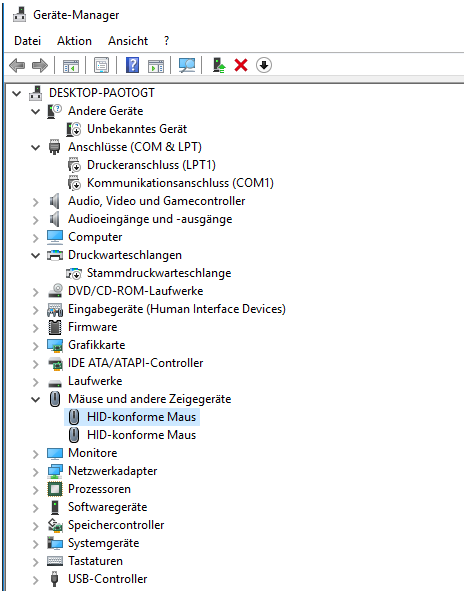This screenshot has height=612, width=464.
Task: Click the circular down-arrow disable device icon
Action: [x=264, y=65]
